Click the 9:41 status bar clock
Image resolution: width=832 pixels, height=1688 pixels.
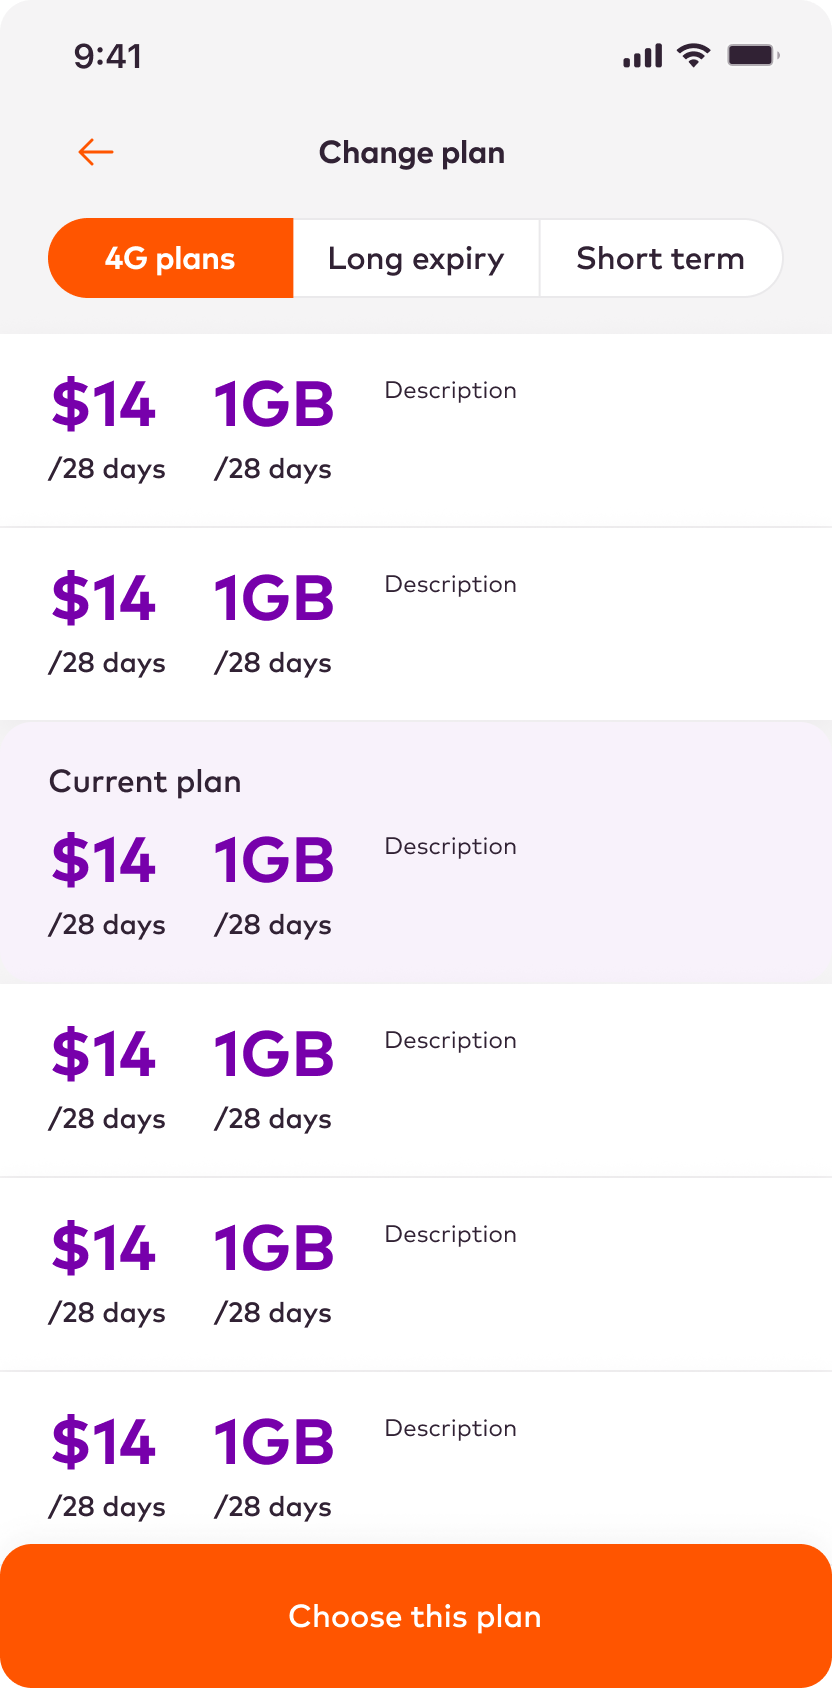click(108, 56)
